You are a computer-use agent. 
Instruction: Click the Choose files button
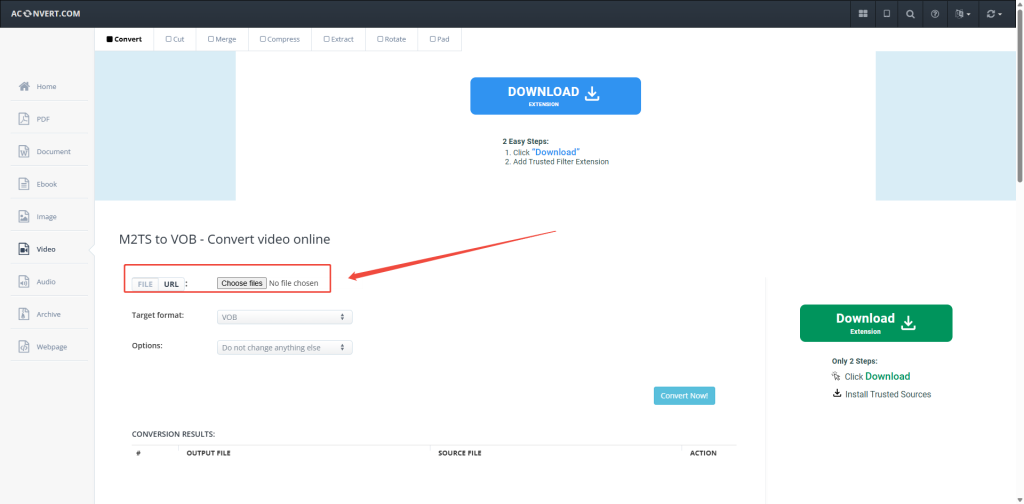(x=242, y=283)
